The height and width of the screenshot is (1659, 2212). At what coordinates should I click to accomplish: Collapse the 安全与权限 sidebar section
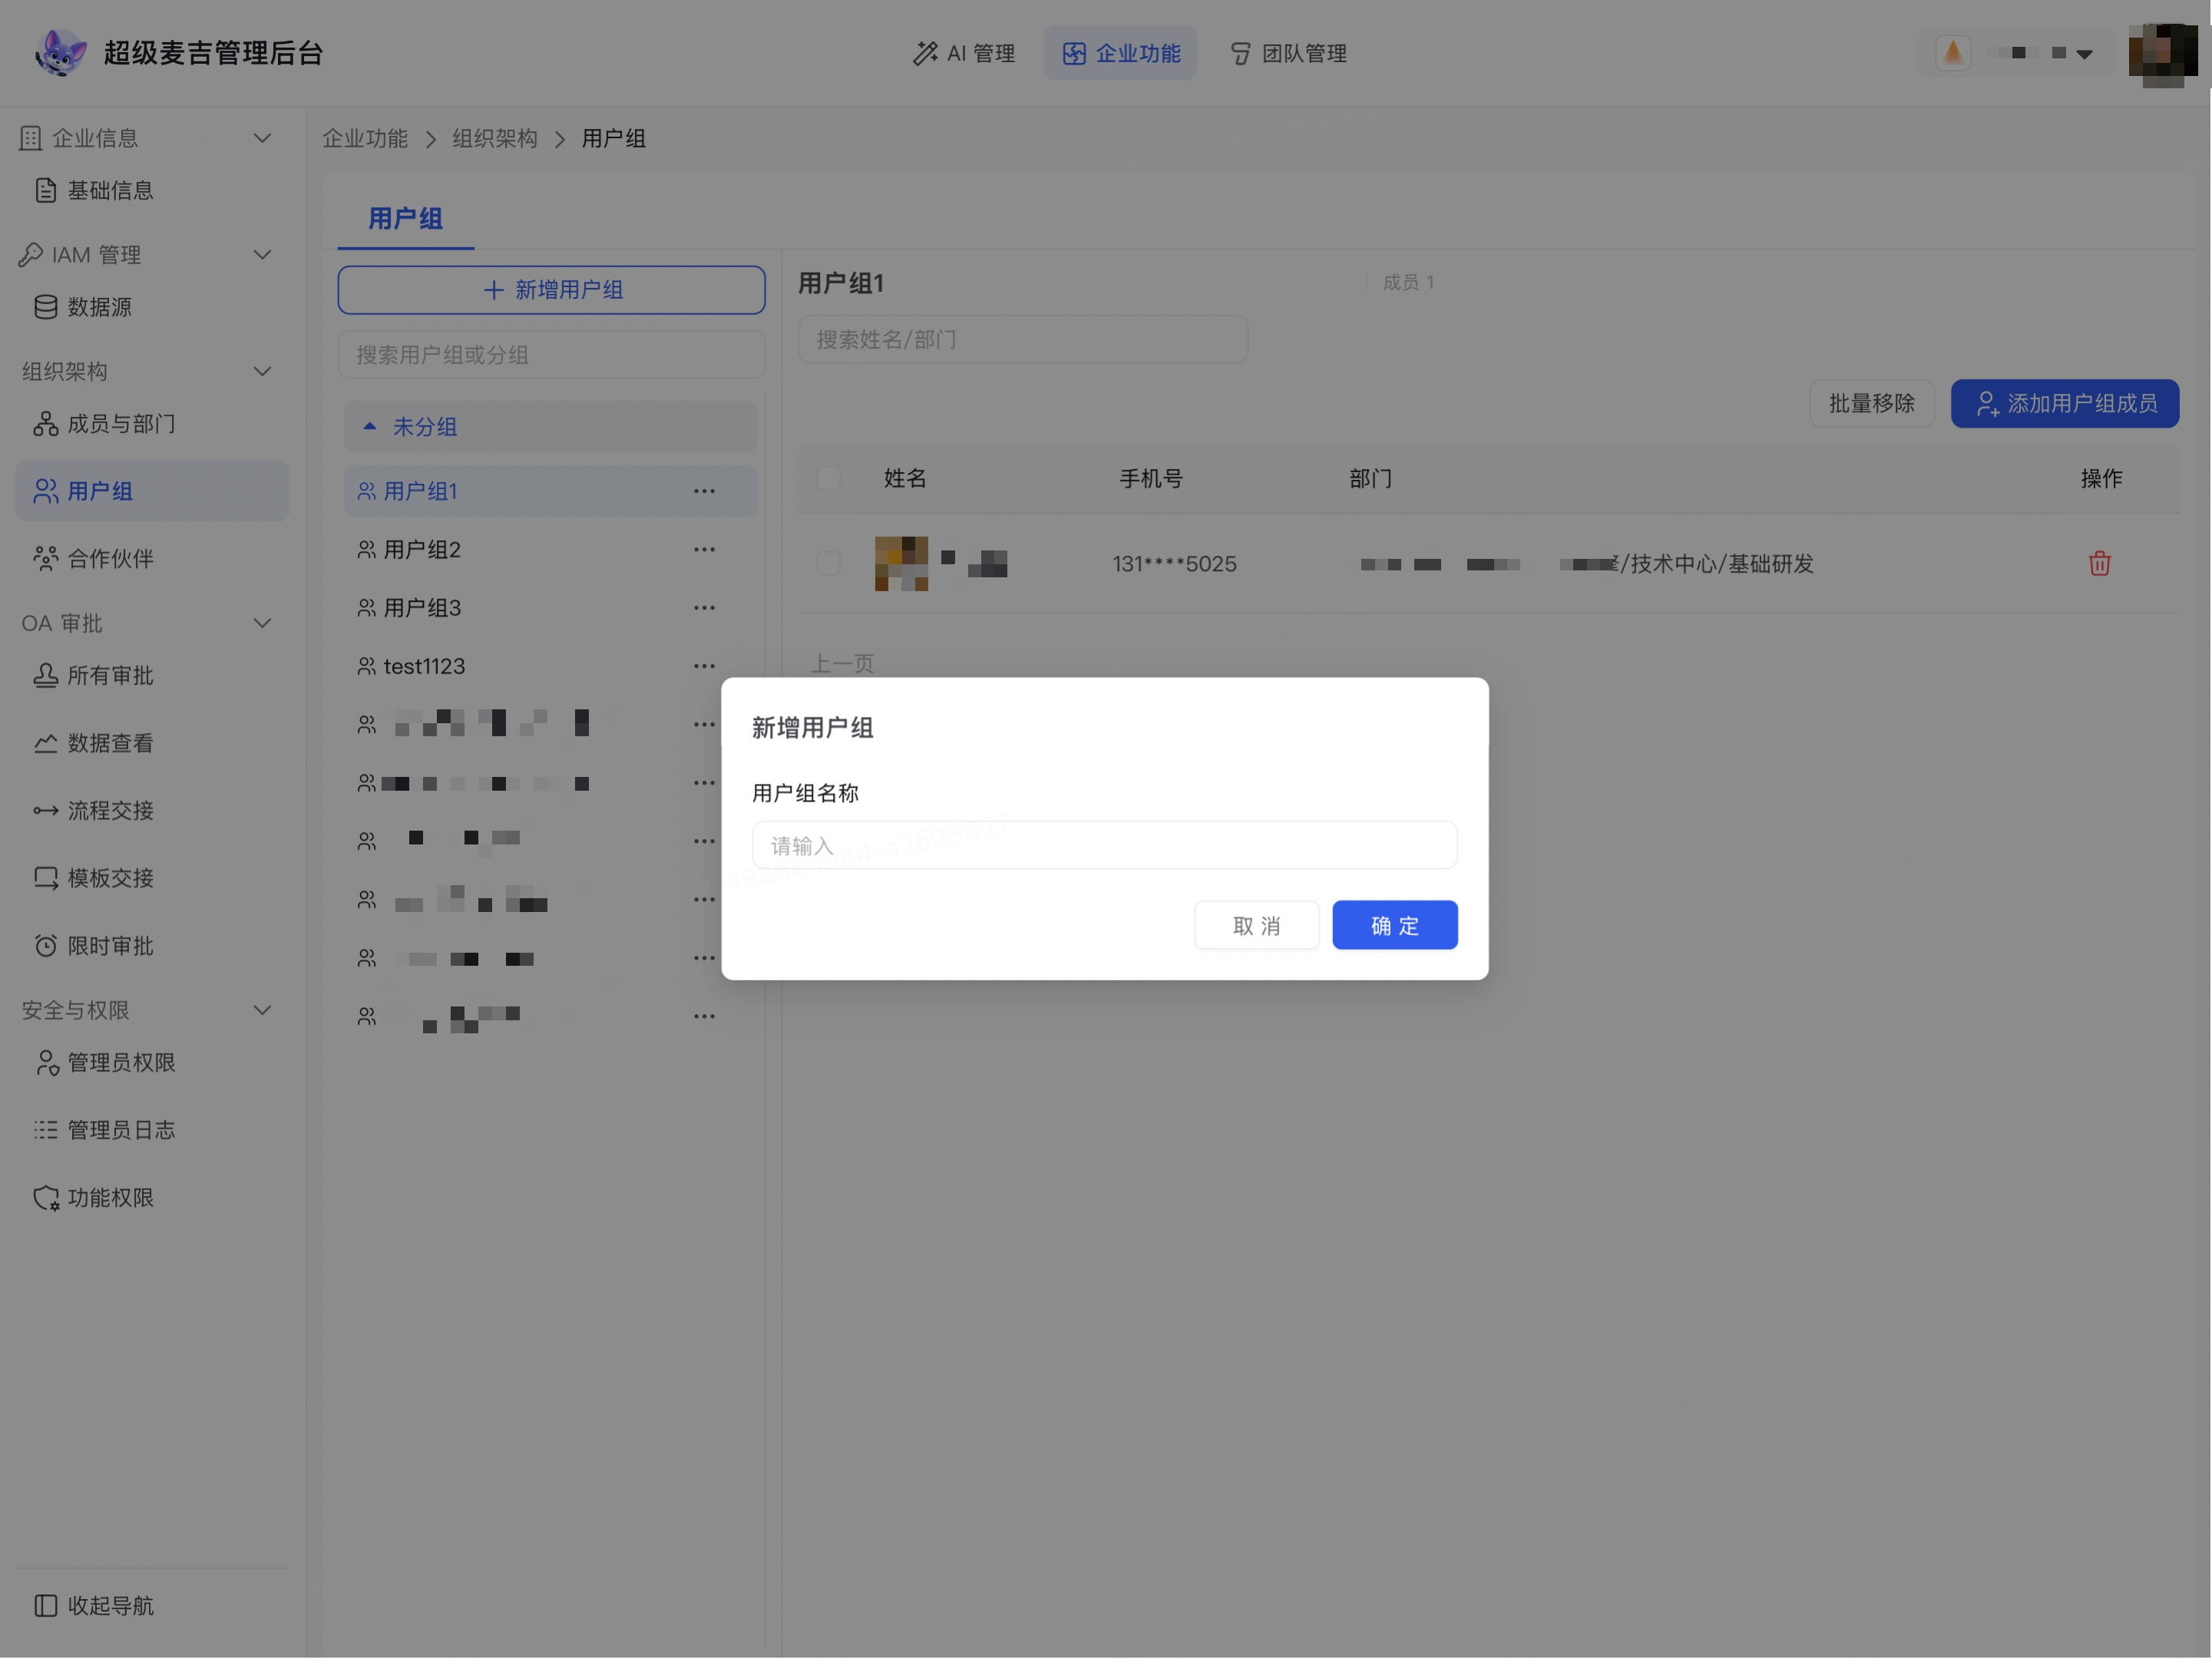click(262, 1010)
